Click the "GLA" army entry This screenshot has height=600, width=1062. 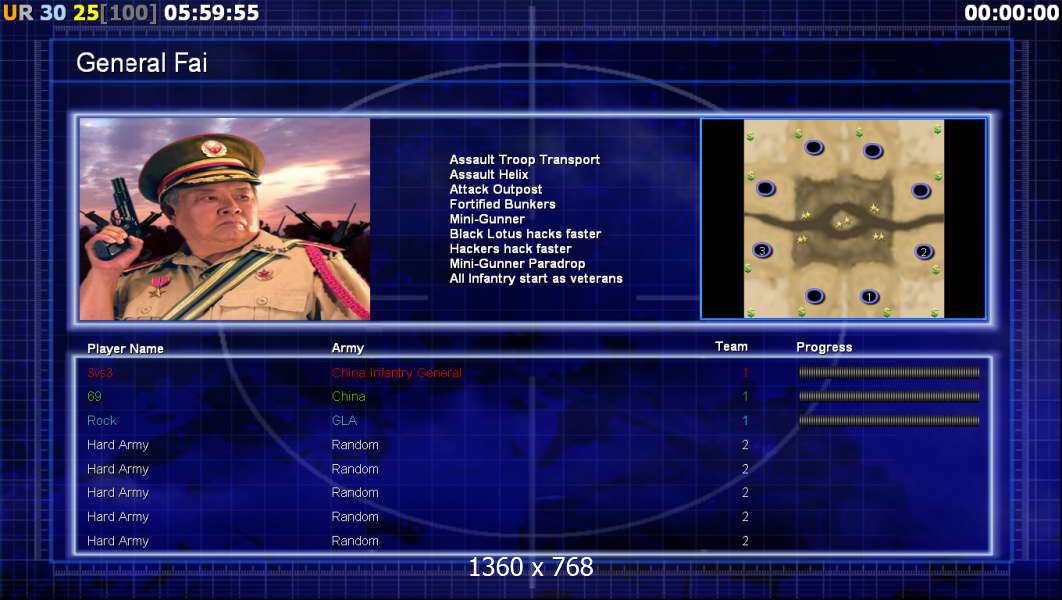(x=344, y=421)
